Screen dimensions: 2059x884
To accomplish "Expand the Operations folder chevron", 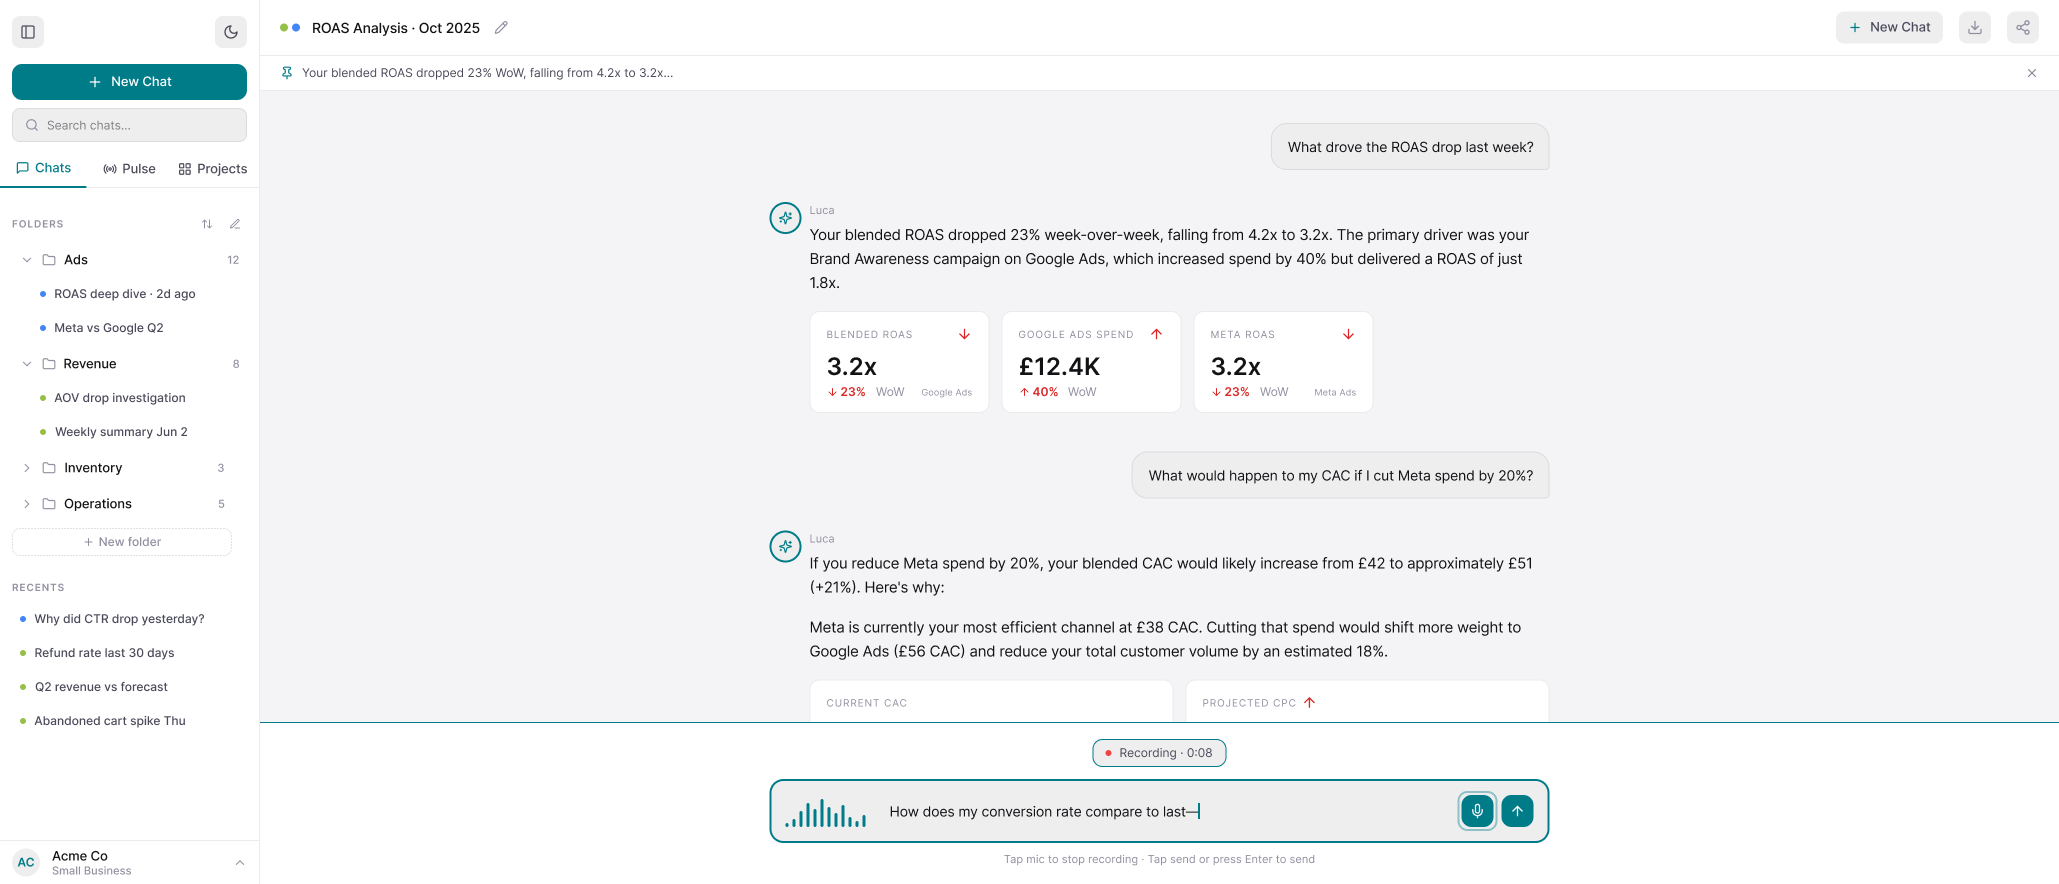I will (27, 504).
